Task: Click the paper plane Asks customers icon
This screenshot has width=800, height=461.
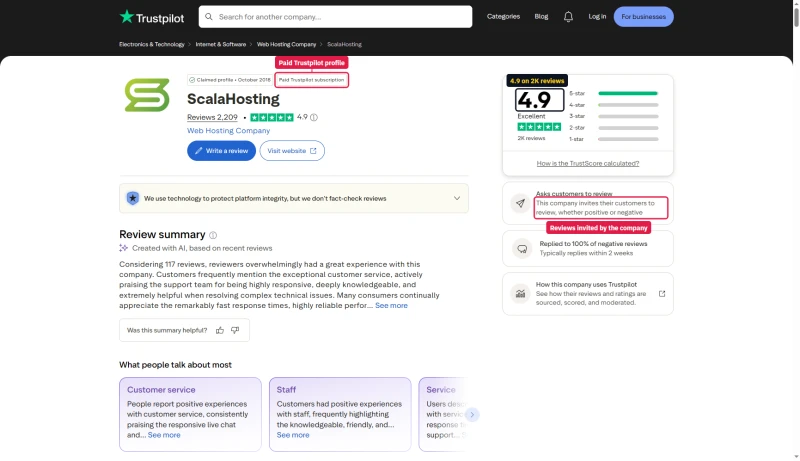Action: point(520,203)
